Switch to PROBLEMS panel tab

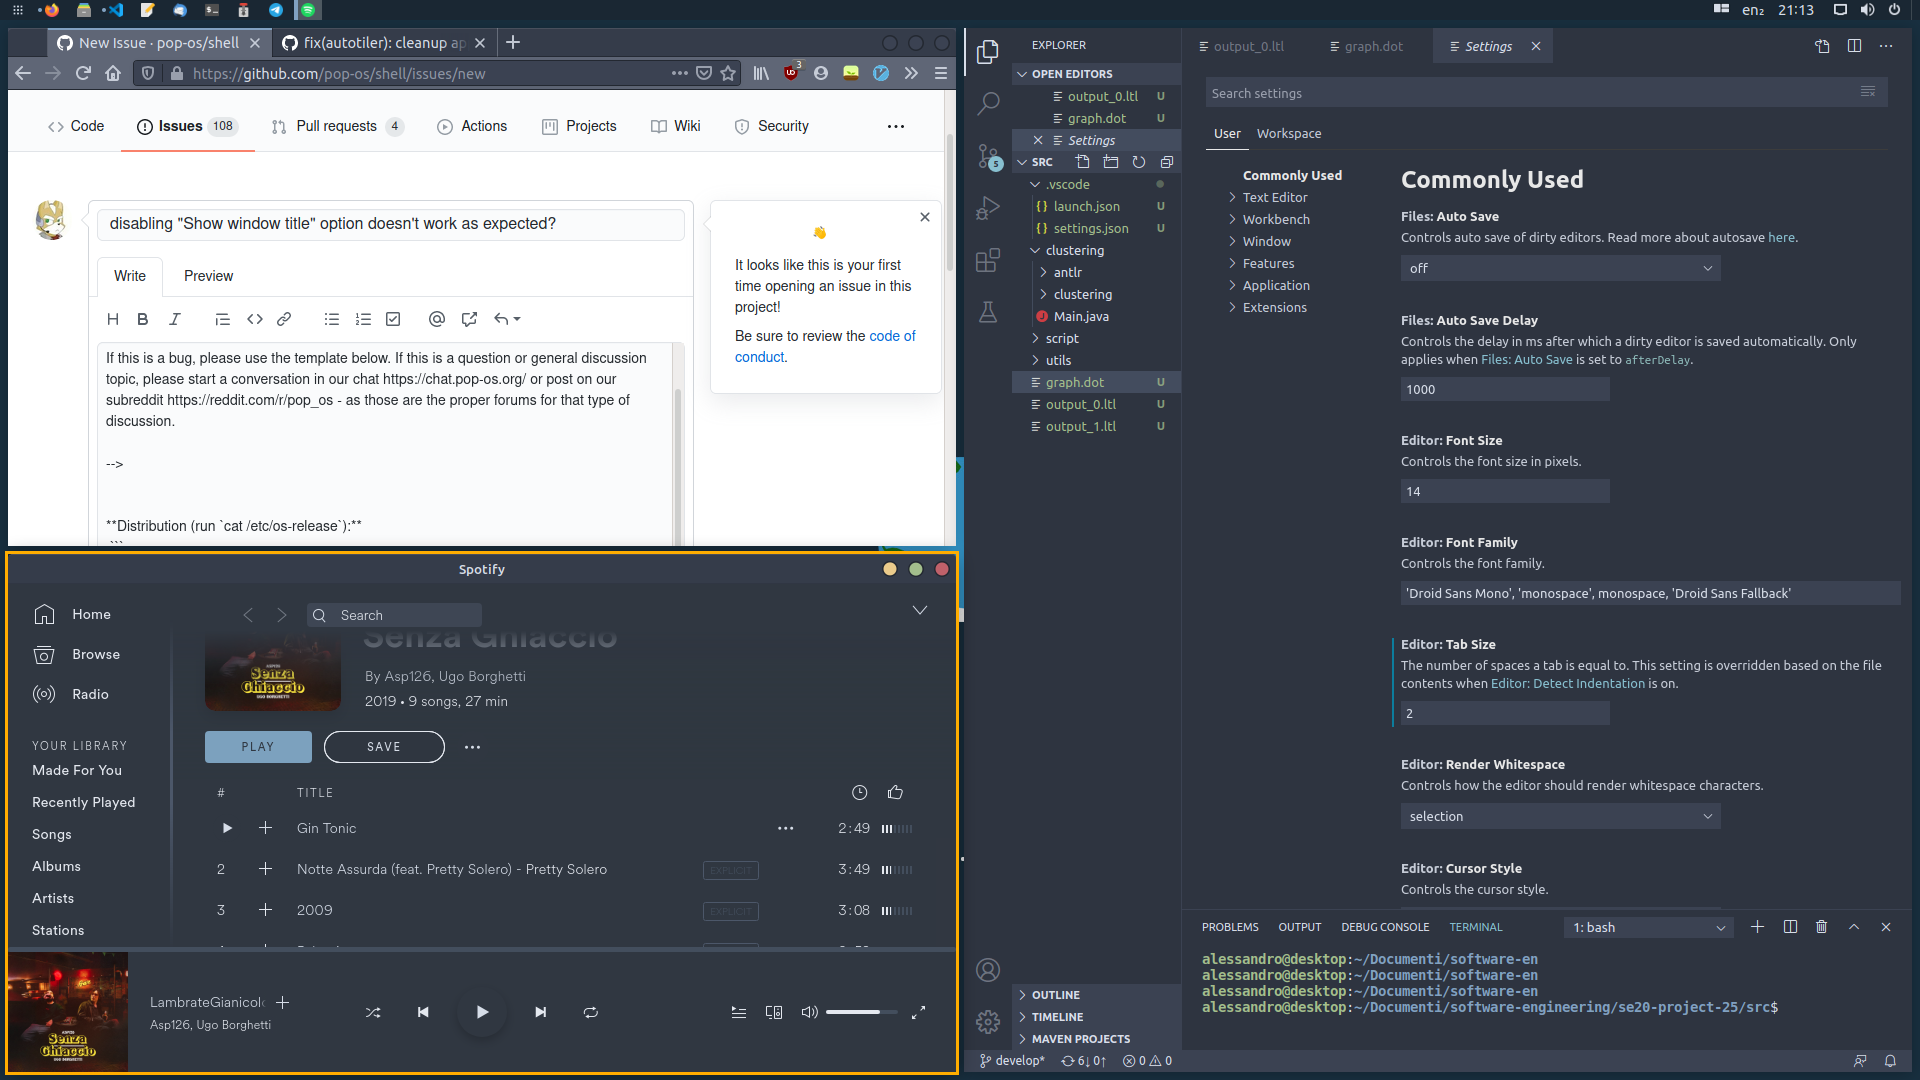1230,927
